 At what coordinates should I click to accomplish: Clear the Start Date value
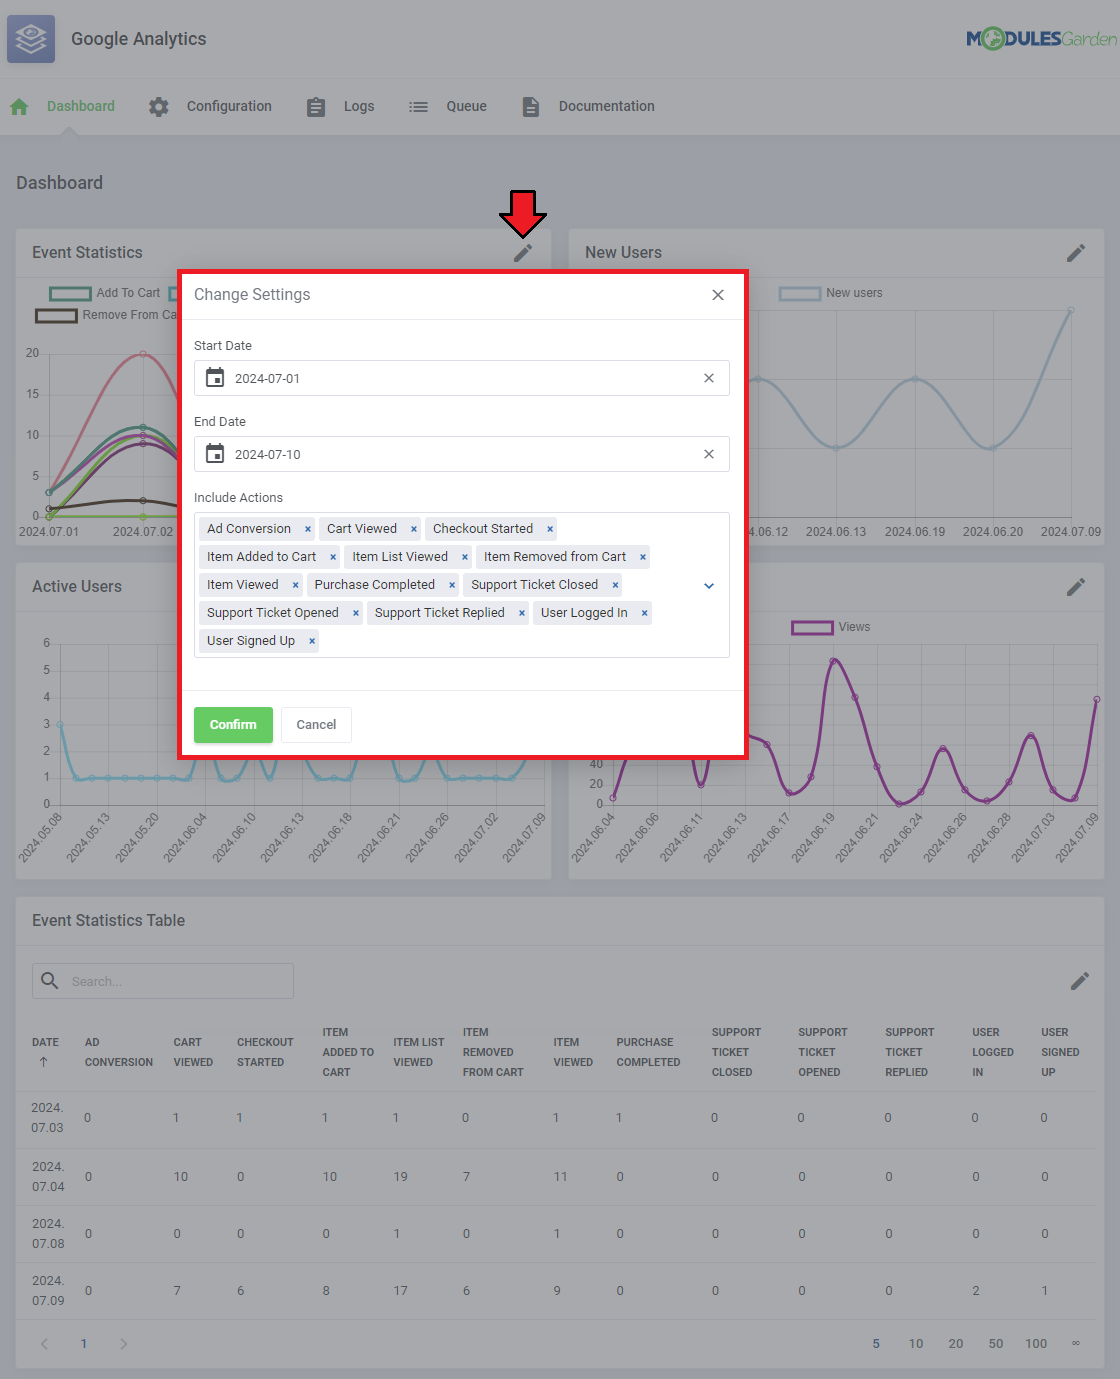(709, 378)
